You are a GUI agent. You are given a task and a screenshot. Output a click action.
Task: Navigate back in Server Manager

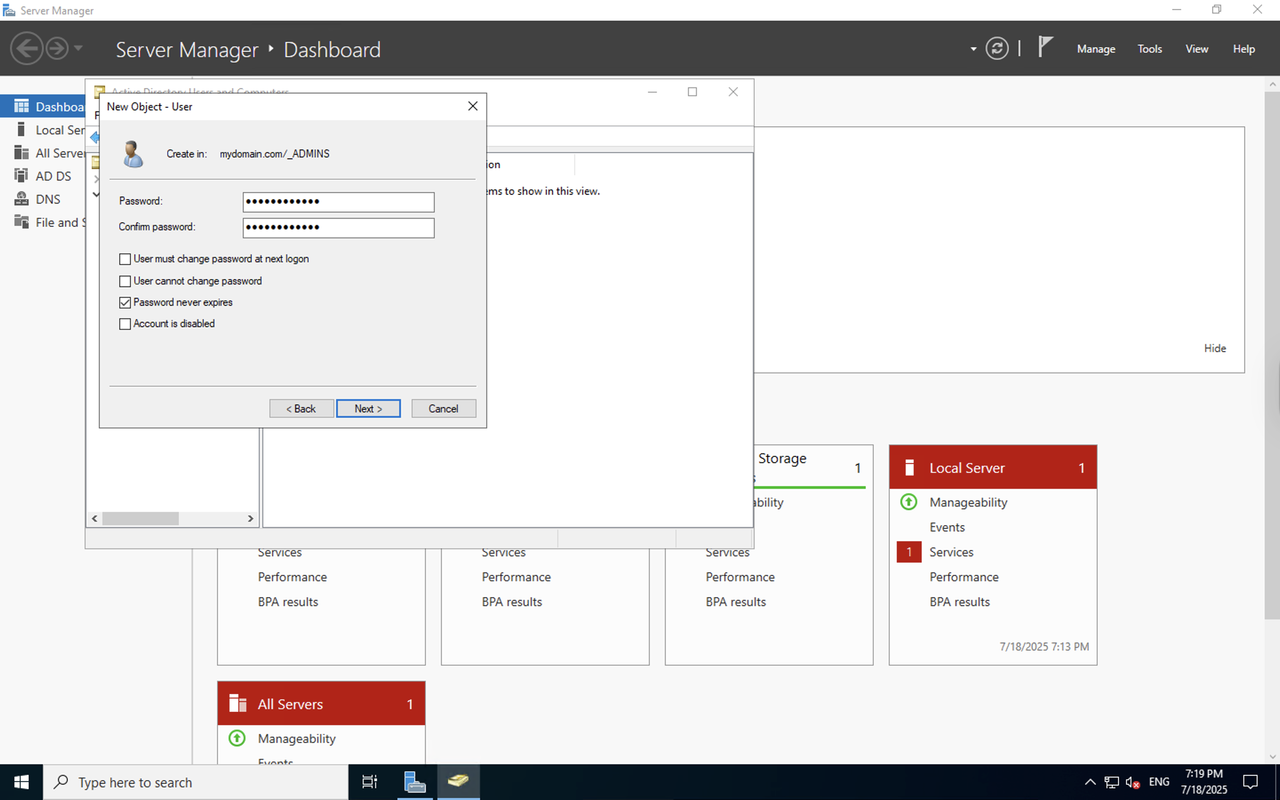[x=27, y=48]
